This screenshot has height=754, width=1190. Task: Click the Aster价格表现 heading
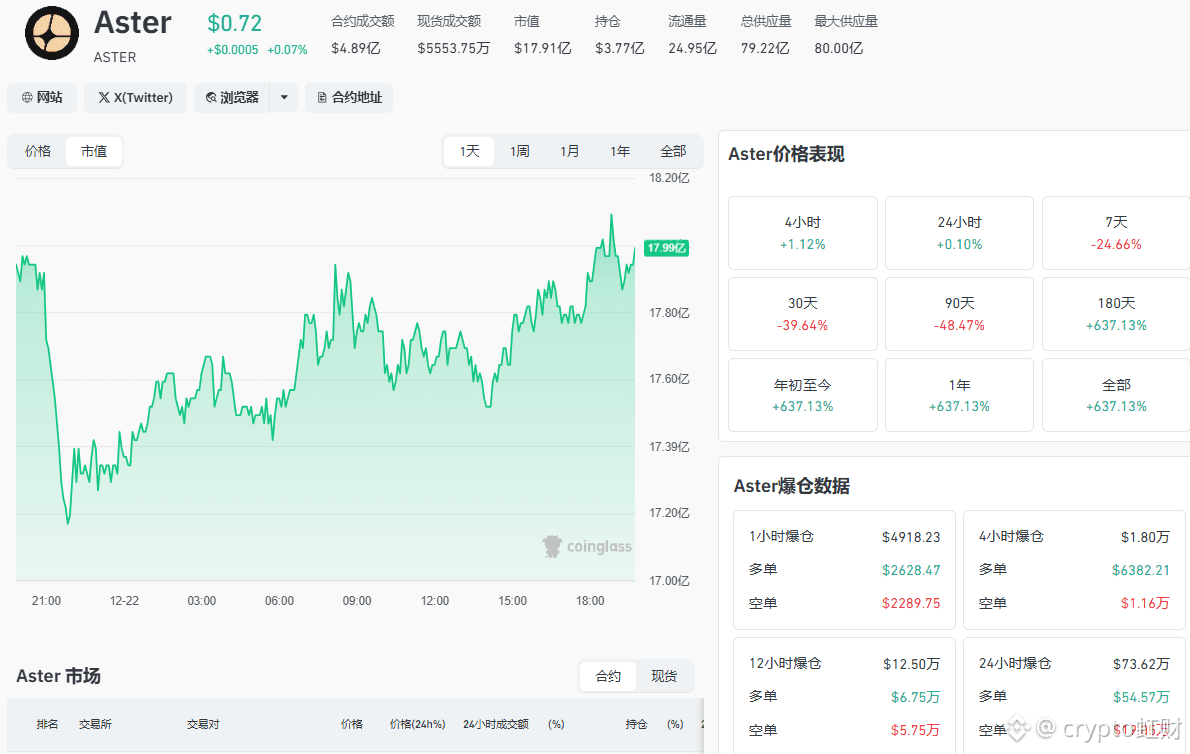tap(786, 154)
